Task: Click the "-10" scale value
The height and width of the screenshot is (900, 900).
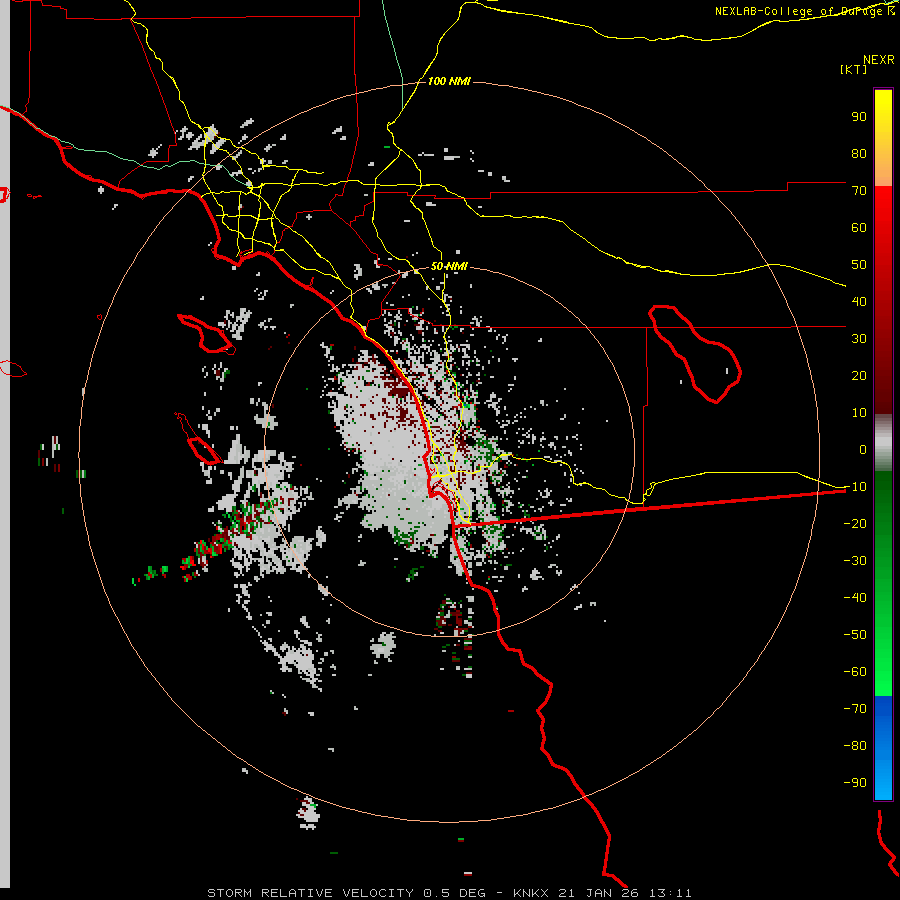Action: [855, 487]
